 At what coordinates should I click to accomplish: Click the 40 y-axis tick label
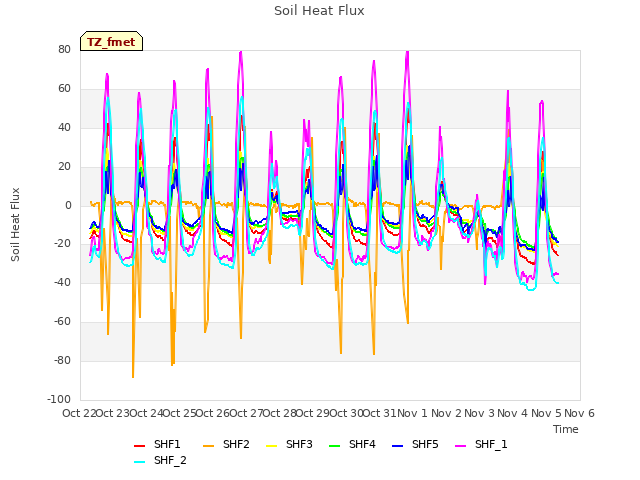click(64, 128)
